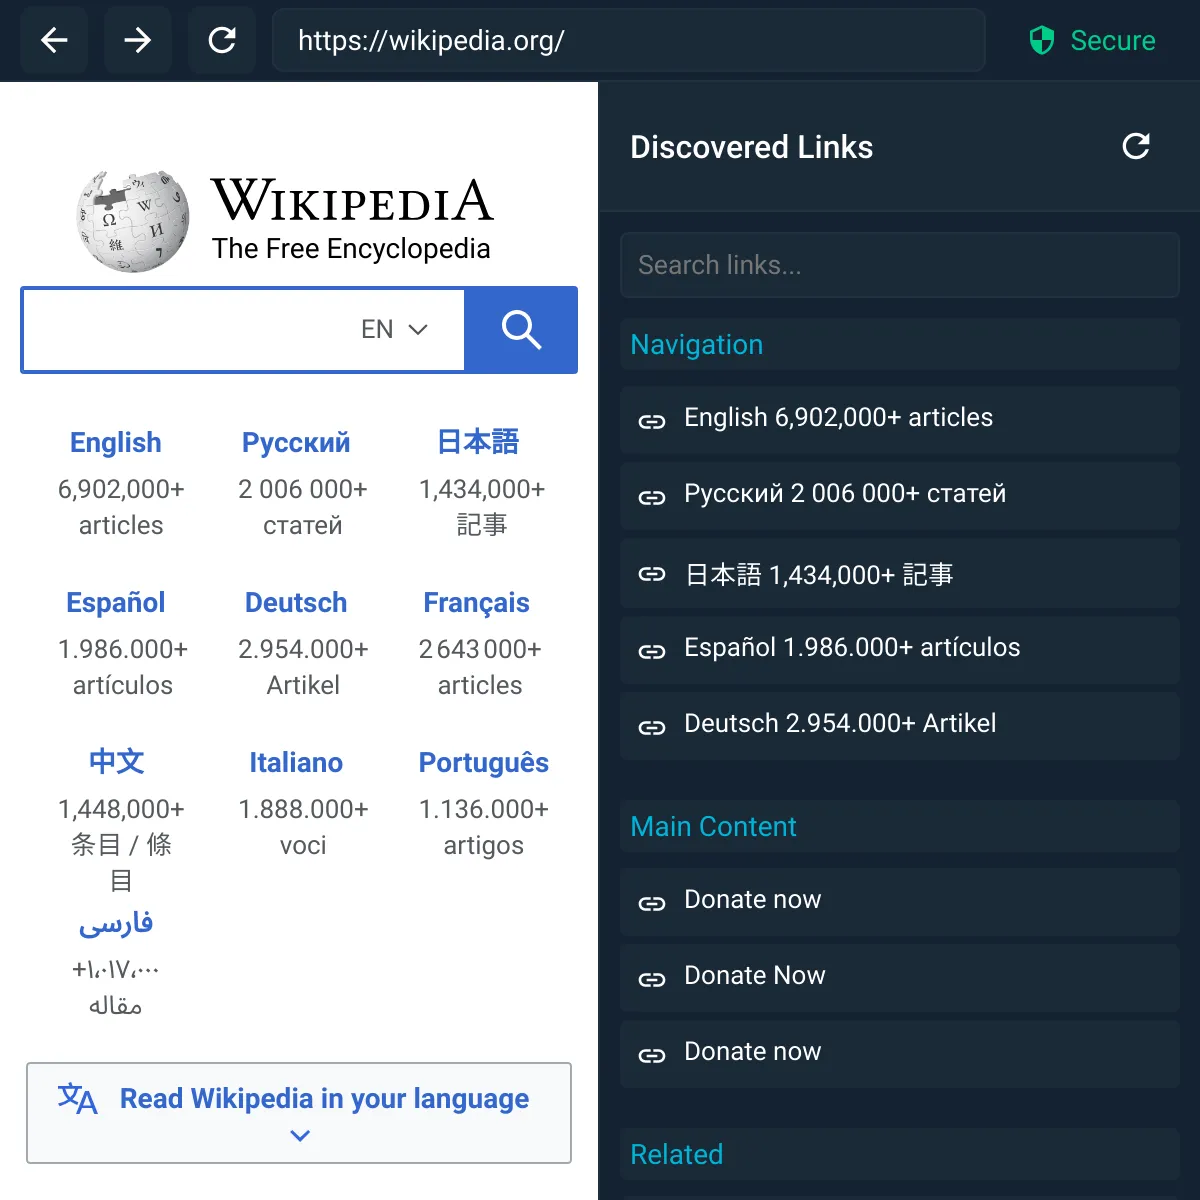Click the Secure label text
The width and height of the screenshot is (1200, 1200).
(x=1113, y=40)
